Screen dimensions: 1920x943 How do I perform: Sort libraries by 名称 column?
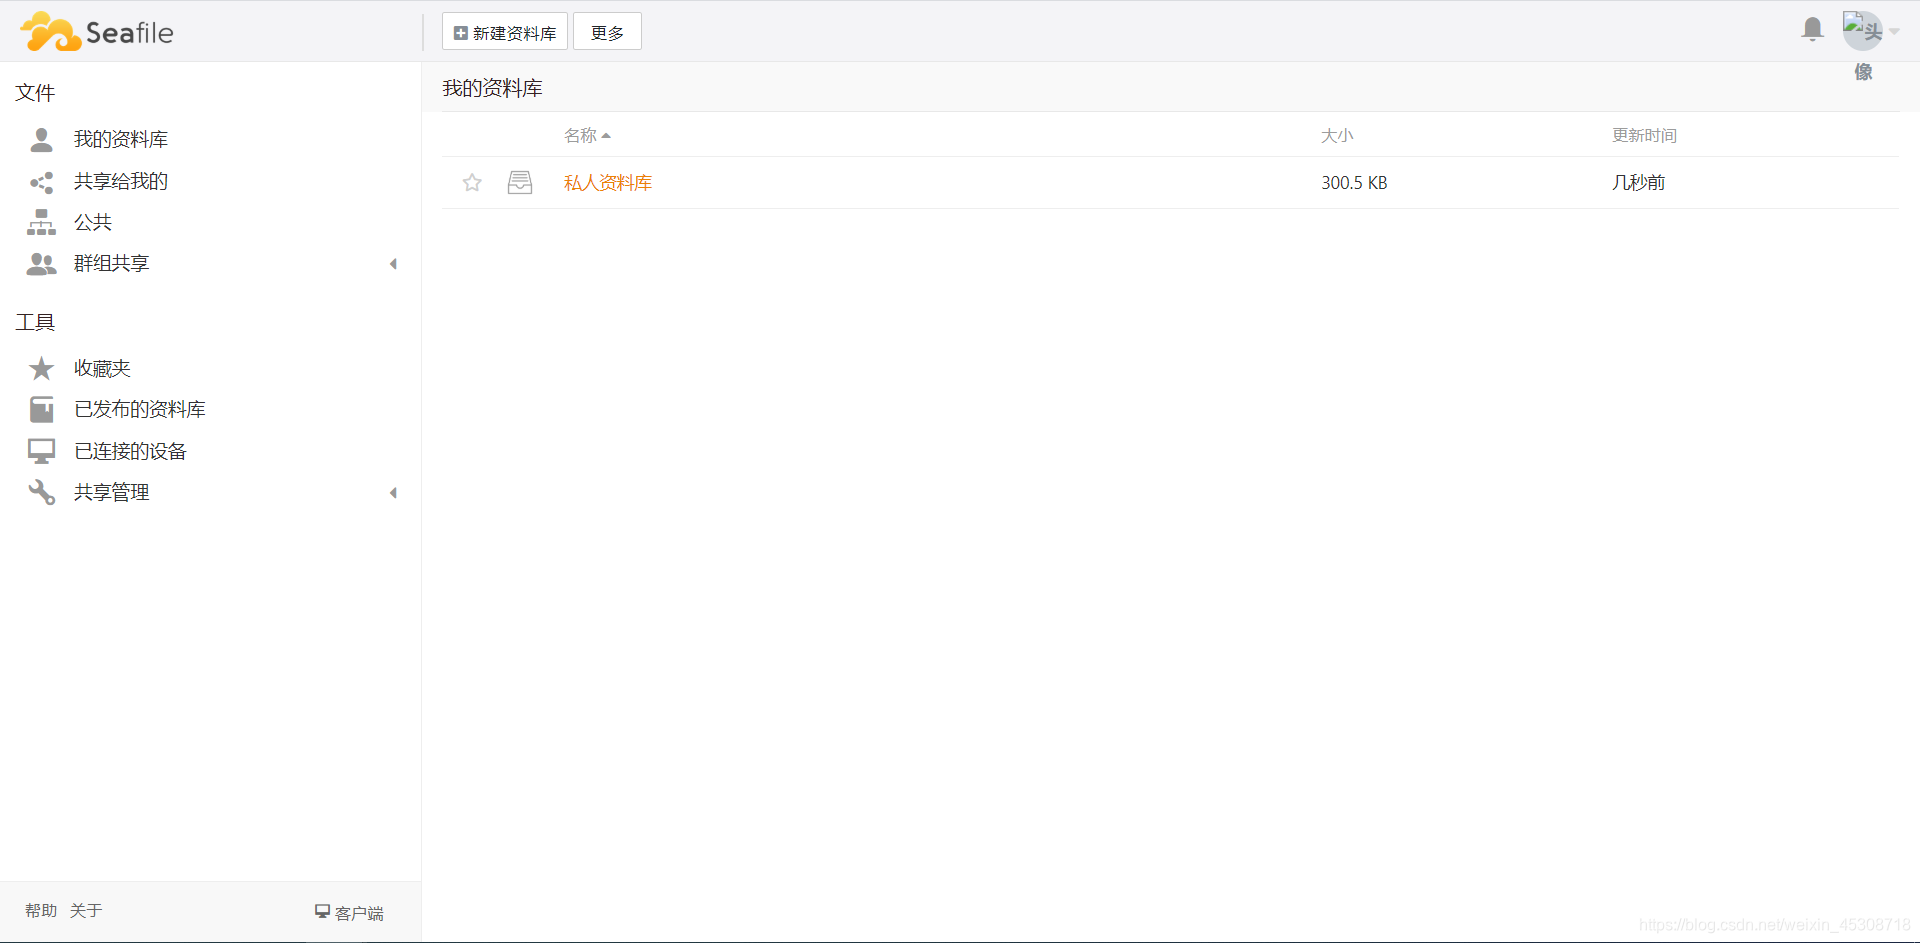pyautogui.click(x=587, y=135)
